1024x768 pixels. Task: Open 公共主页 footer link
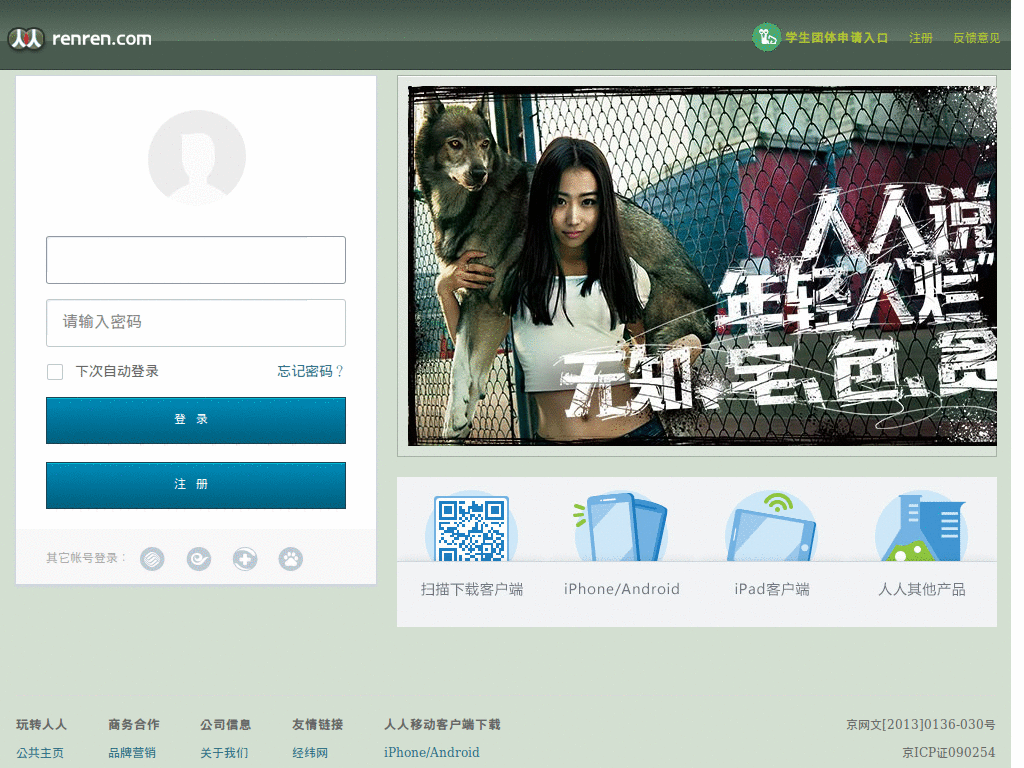click(40, 753)
